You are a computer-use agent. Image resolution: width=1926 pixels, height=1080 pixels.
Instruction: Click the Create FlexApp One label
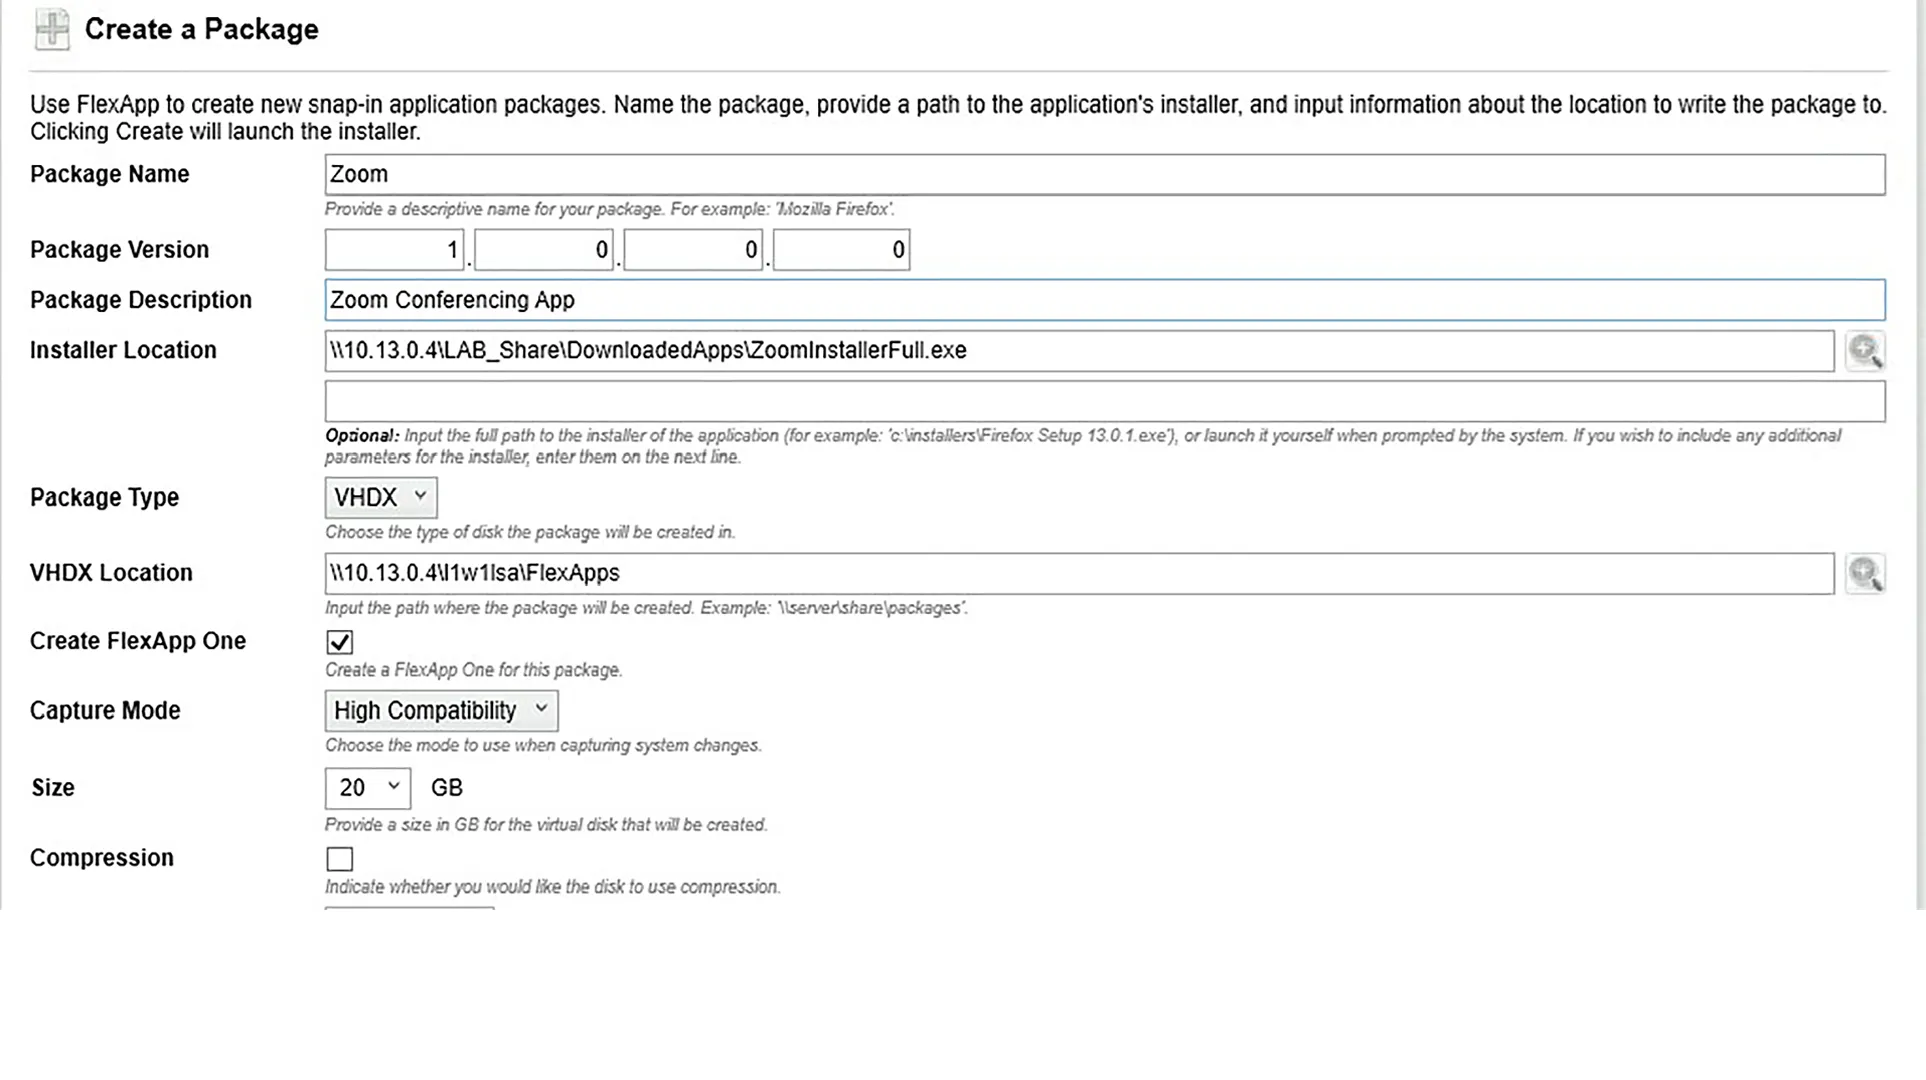[x=138, y=641]
